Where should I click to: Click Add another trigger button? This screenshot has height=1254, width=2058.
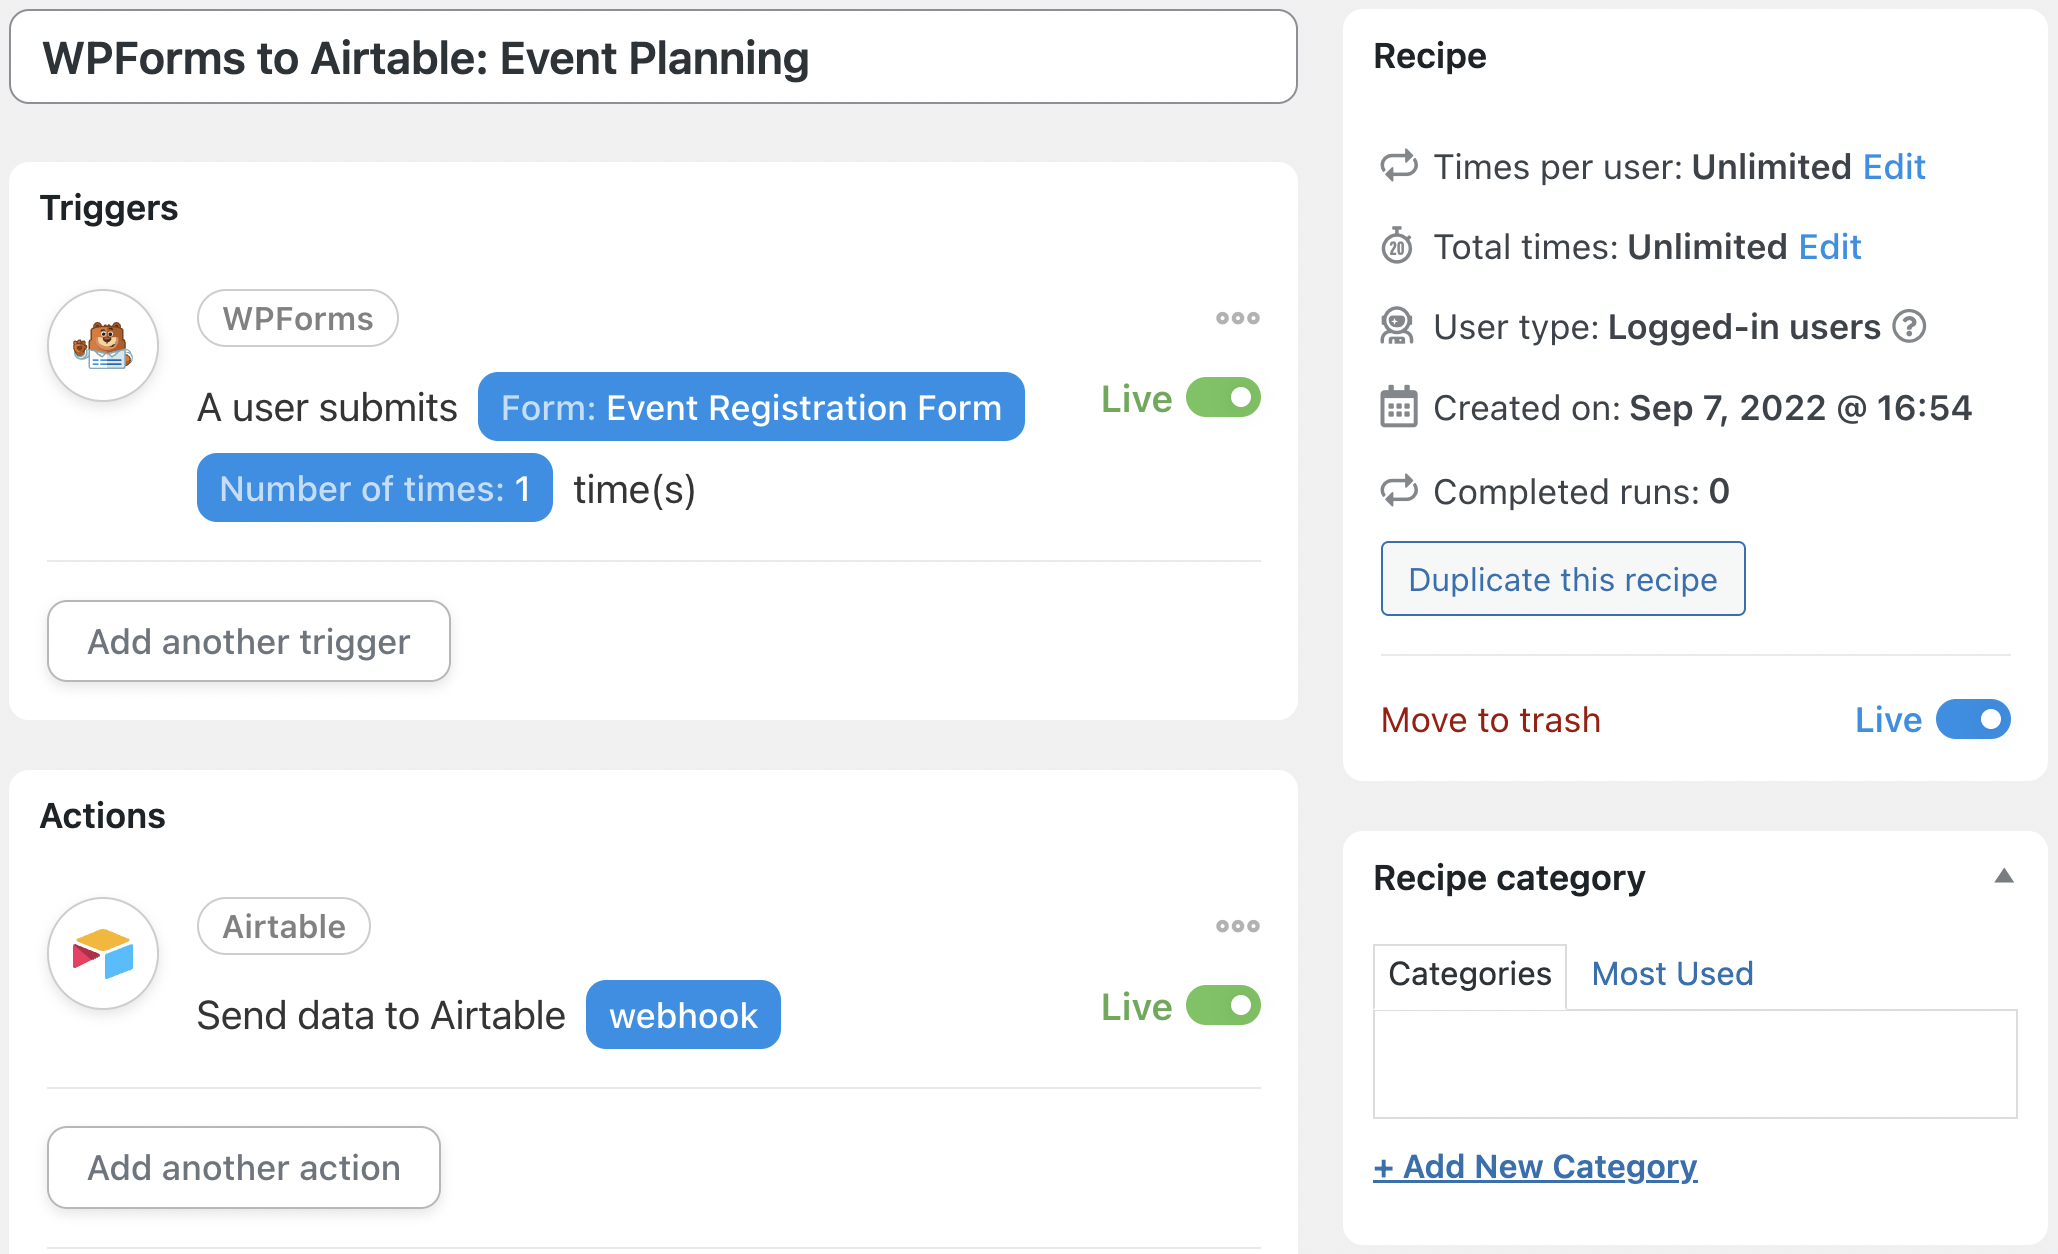pos(249,641)
